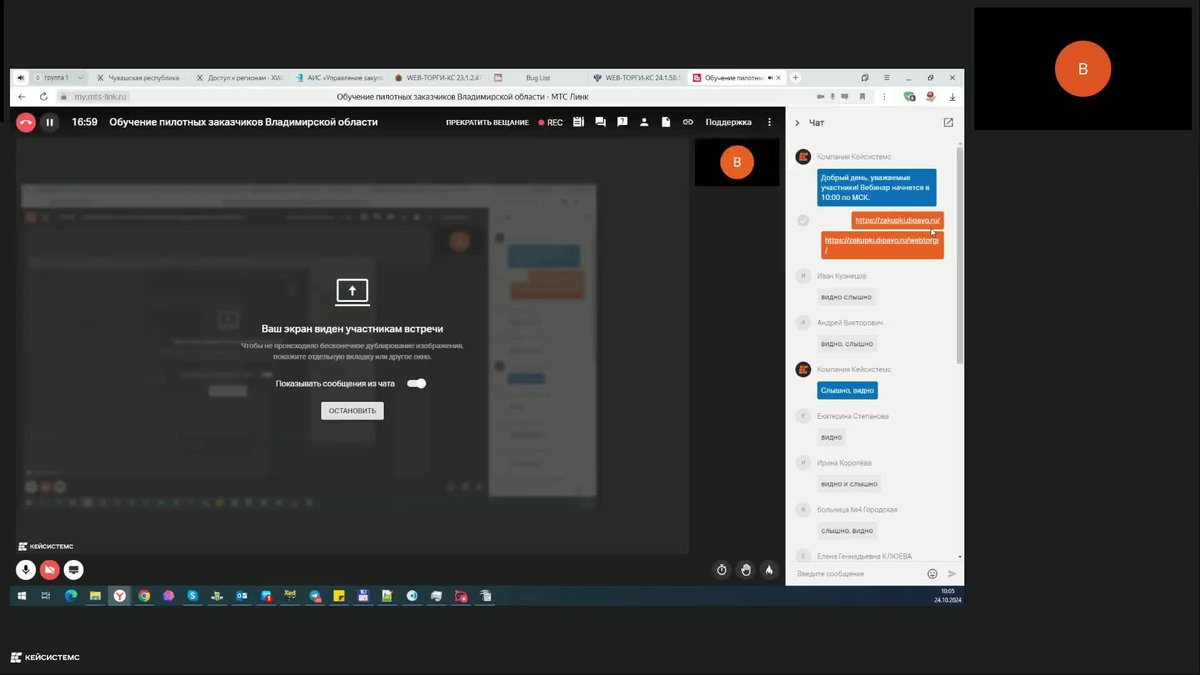Raise hand in the meeting

click(x=746, y=570)
